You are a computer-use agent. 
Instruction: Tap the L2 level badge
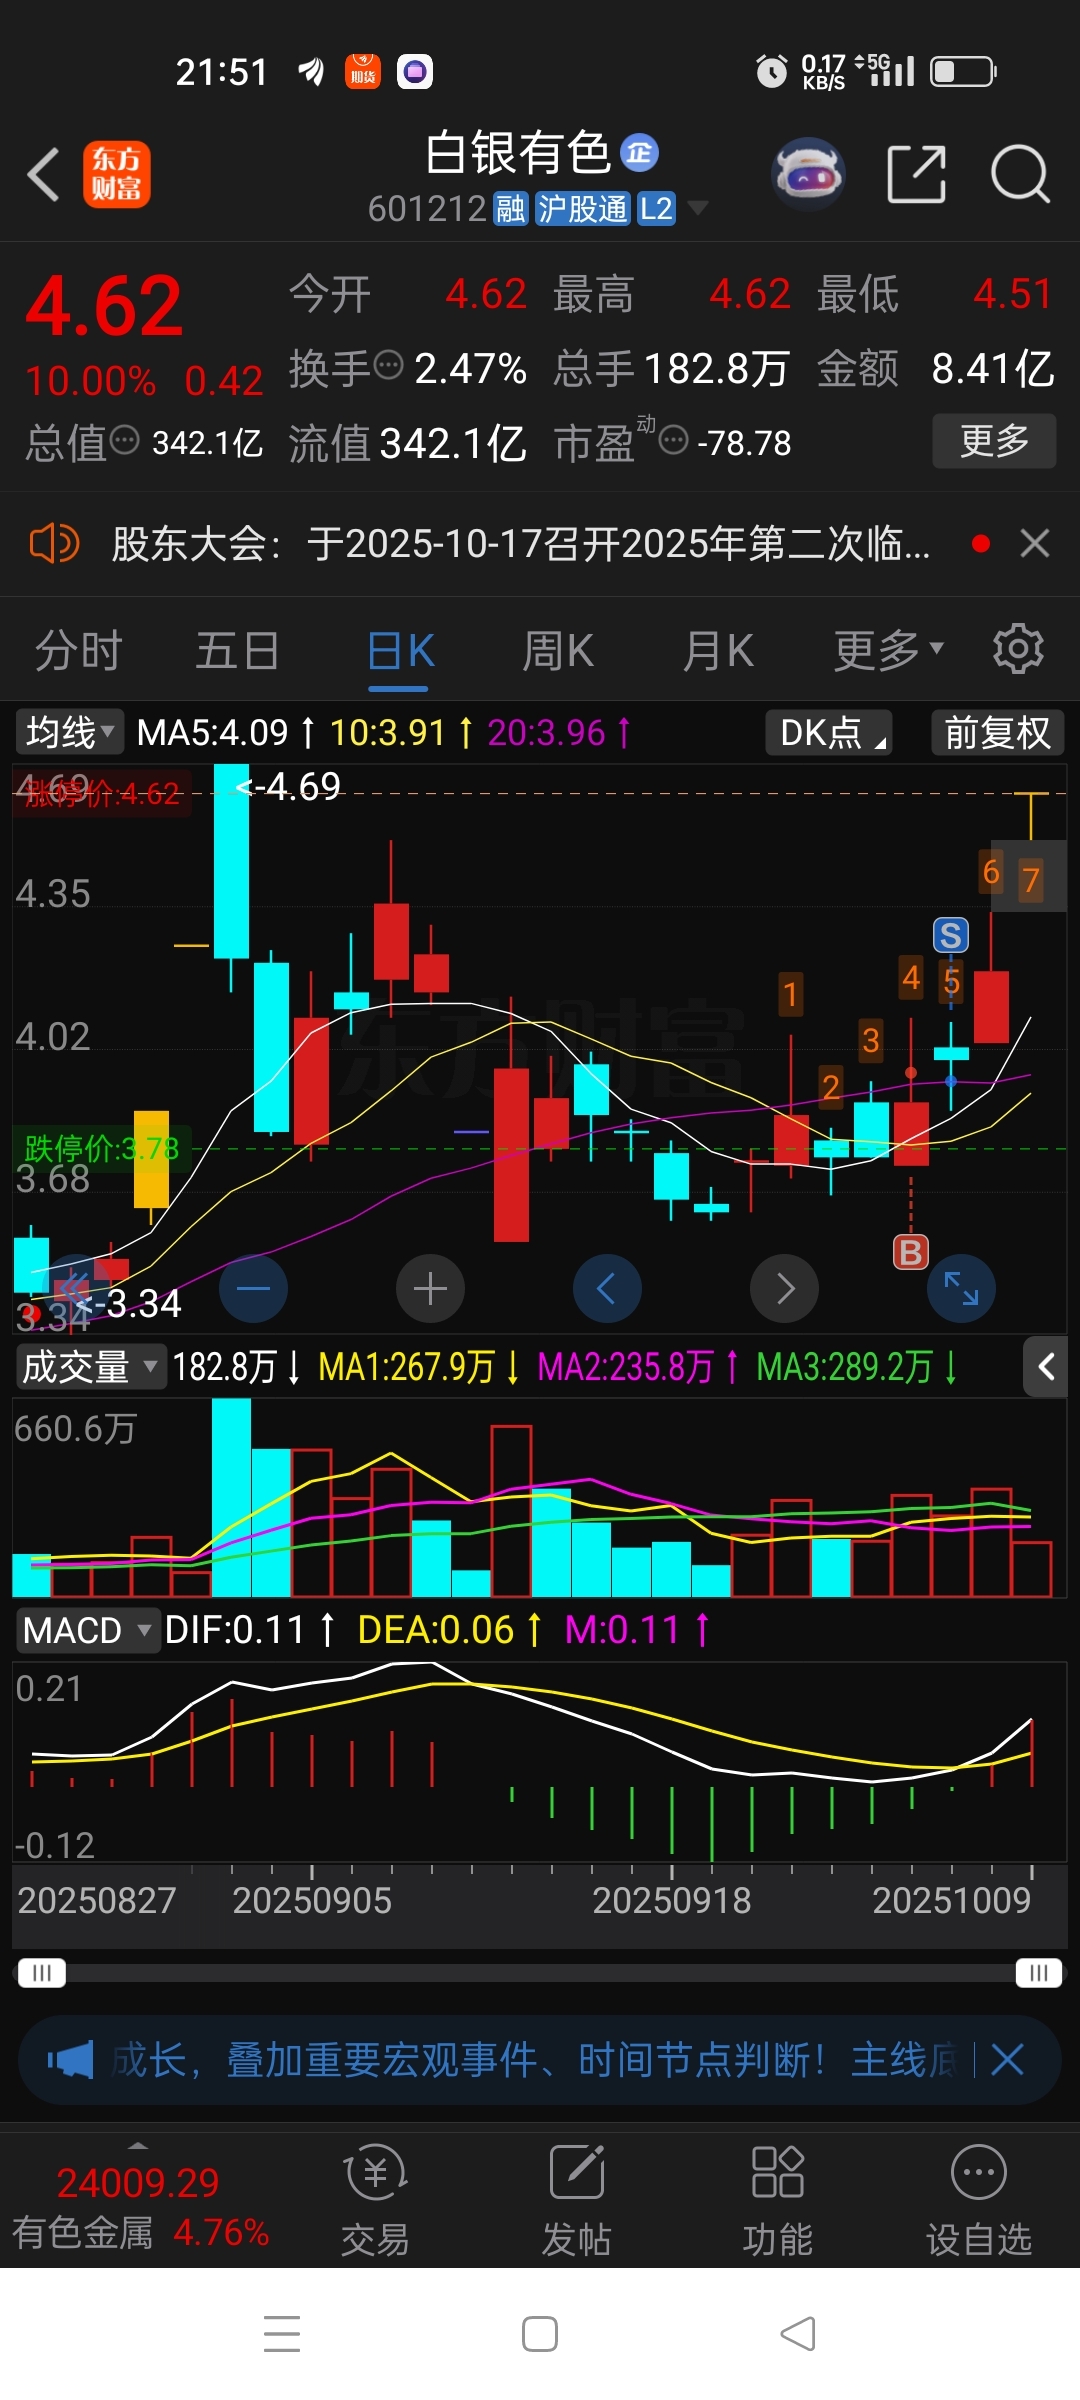(656, 209)
